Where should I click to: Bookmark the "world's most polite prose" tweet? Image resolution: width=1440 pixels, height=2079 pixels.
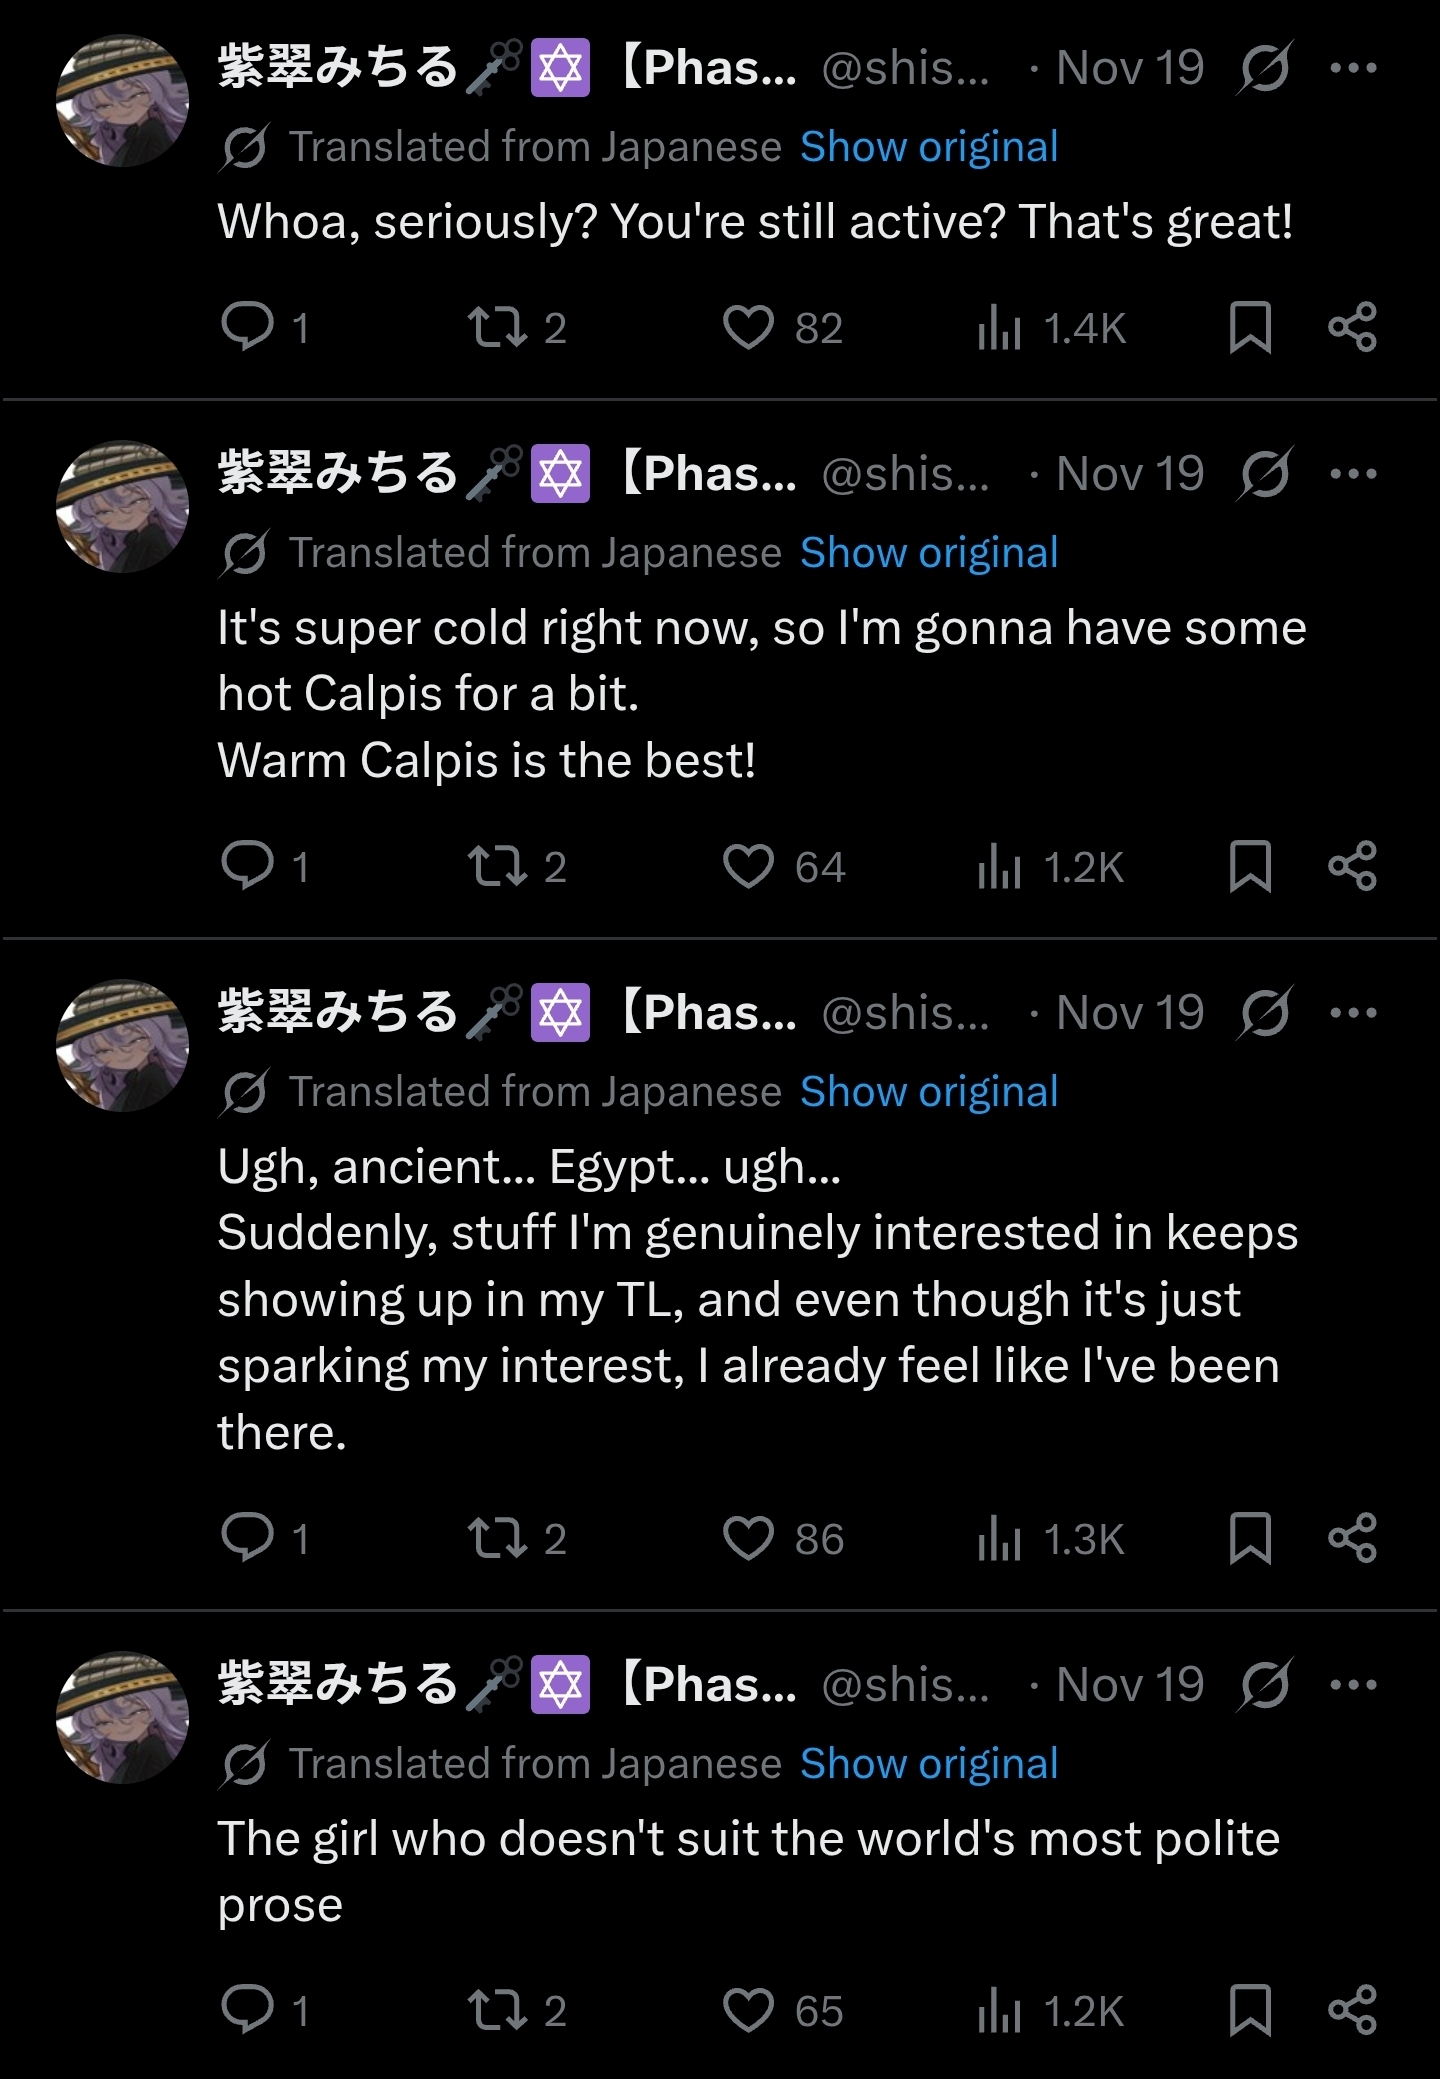[1250, 2010]
